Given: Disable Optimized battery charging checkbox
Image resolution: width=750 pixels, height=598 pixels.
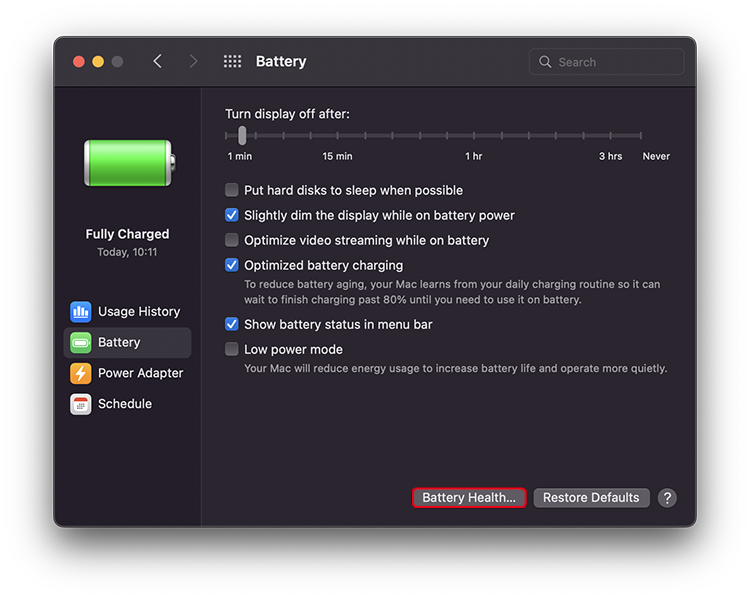Looking at the screenshot, I should [232, 265].
